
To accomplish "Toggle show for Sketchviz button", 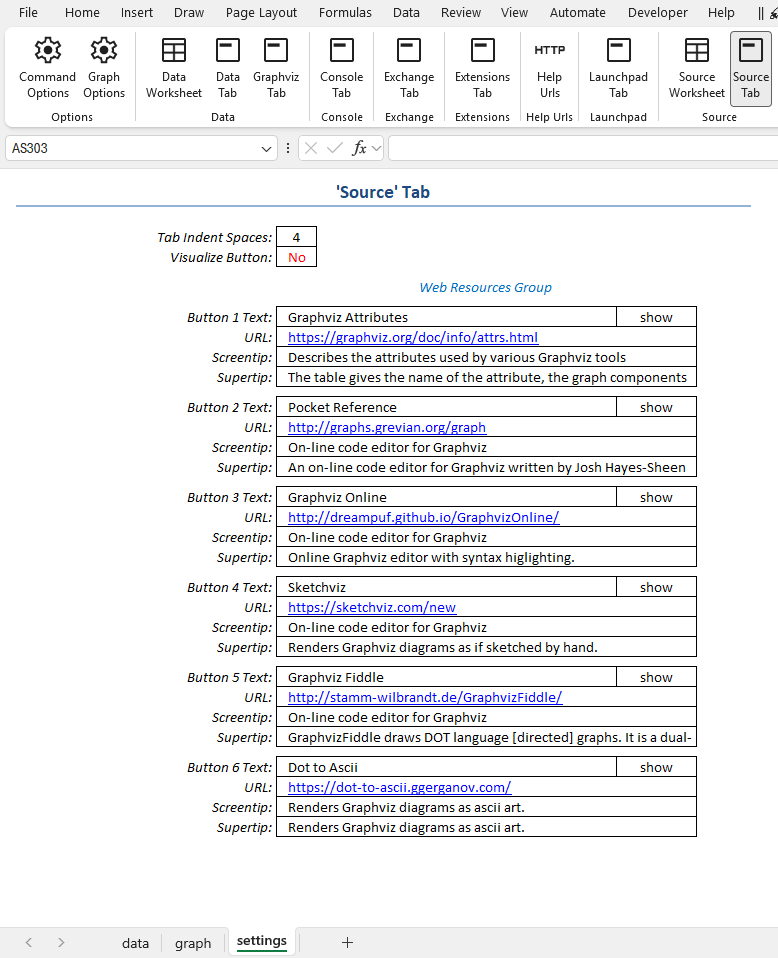I will click(x=656, y=587).
